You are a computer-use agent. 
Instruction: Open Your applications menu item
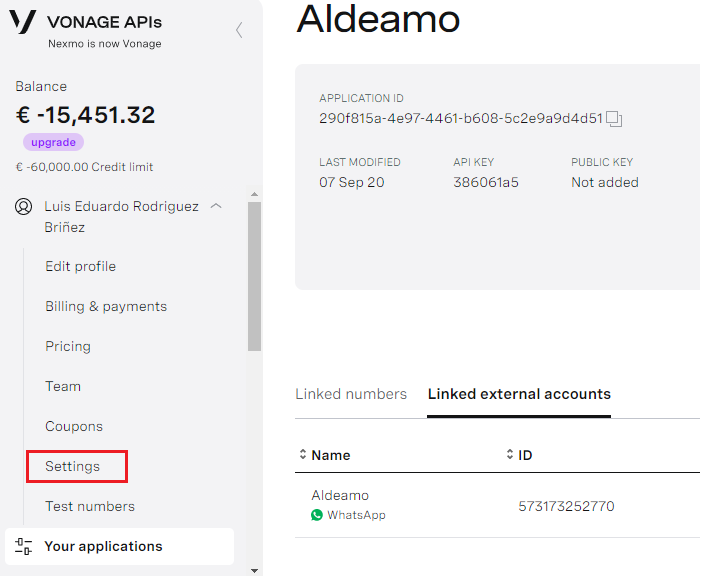(120, 547)
